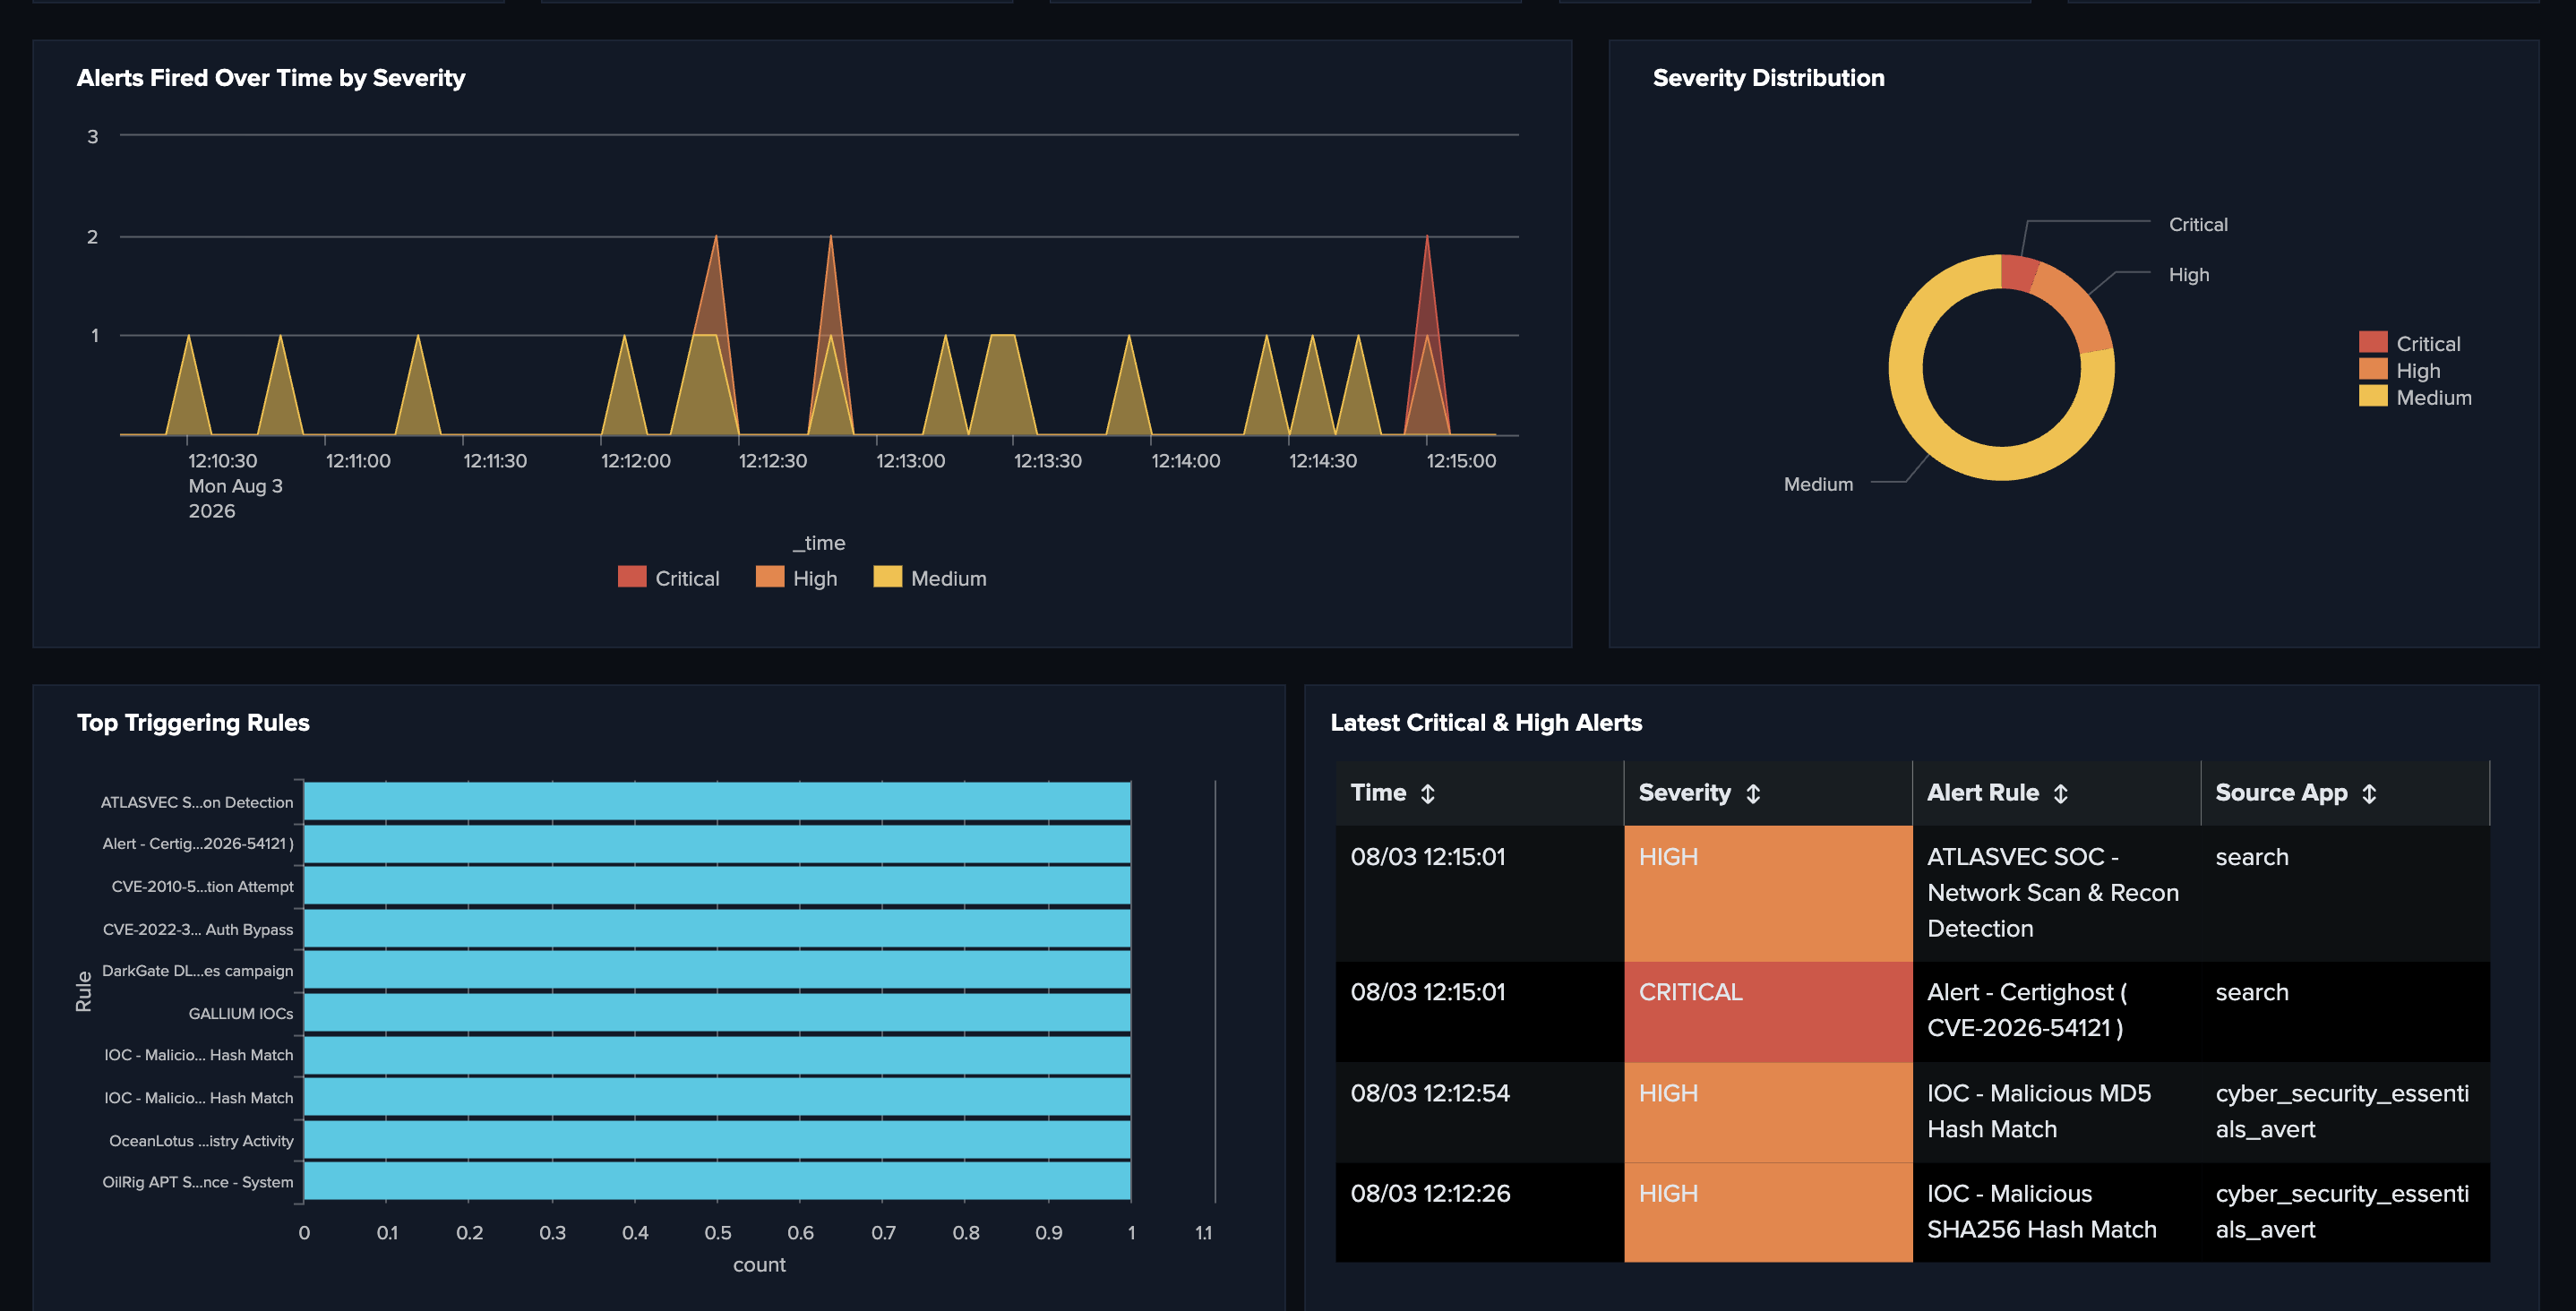Click the CVE-2010-5...tion Attempt bar
2576x1311 pixels.
point(717,886)
